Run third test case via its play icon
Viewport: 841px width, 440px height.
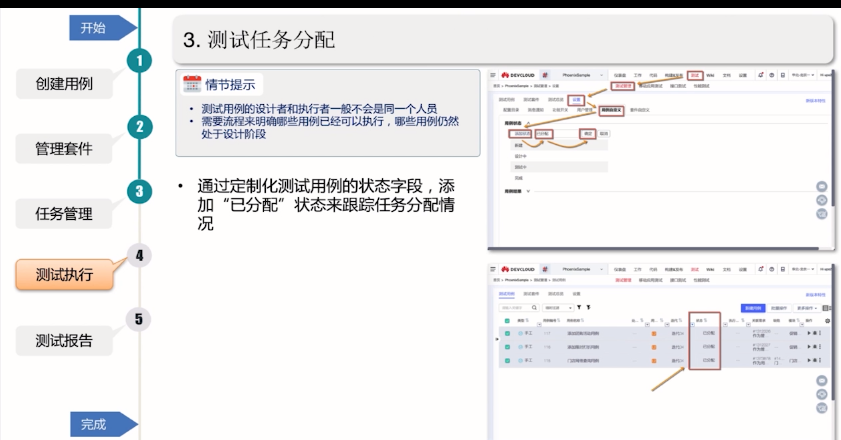pyautogui.click(x=809, y=361)
